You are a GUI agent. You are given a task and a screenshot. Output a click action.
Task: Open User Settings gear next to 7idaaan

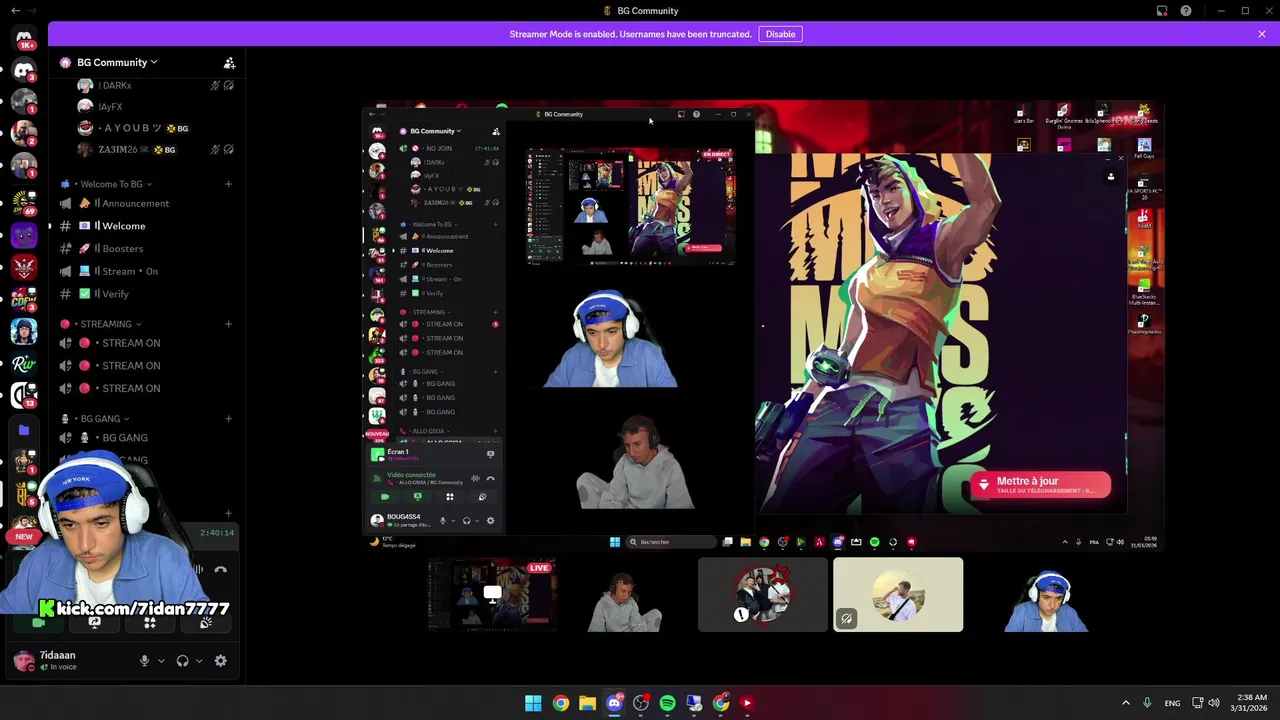click(220, 661)
